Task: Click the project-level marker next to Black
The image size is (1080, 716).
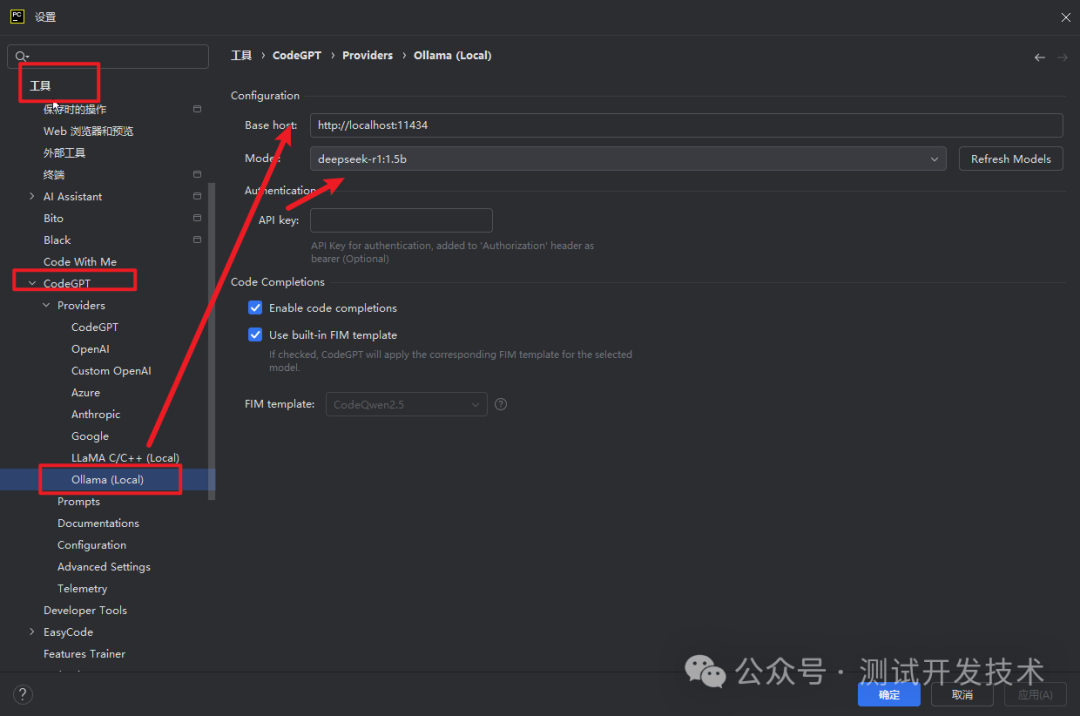Action: click(197, 240)
